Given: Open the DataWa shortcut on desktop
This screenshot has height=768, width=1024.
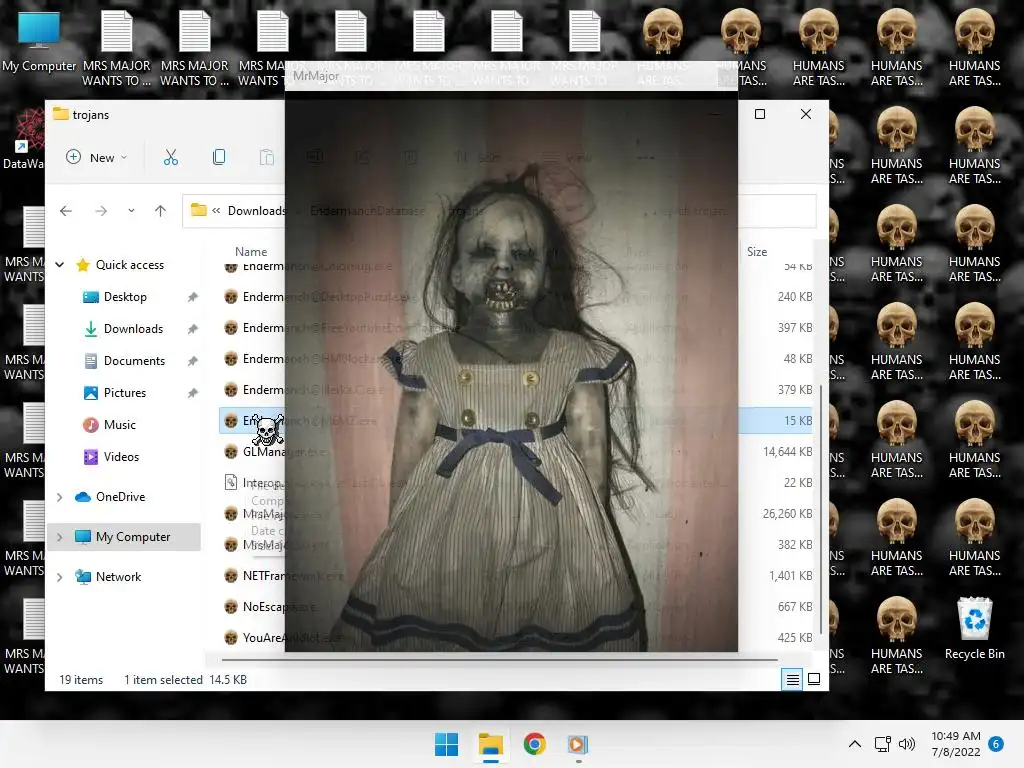Looking at the screenshot, I should coord(24,139).
